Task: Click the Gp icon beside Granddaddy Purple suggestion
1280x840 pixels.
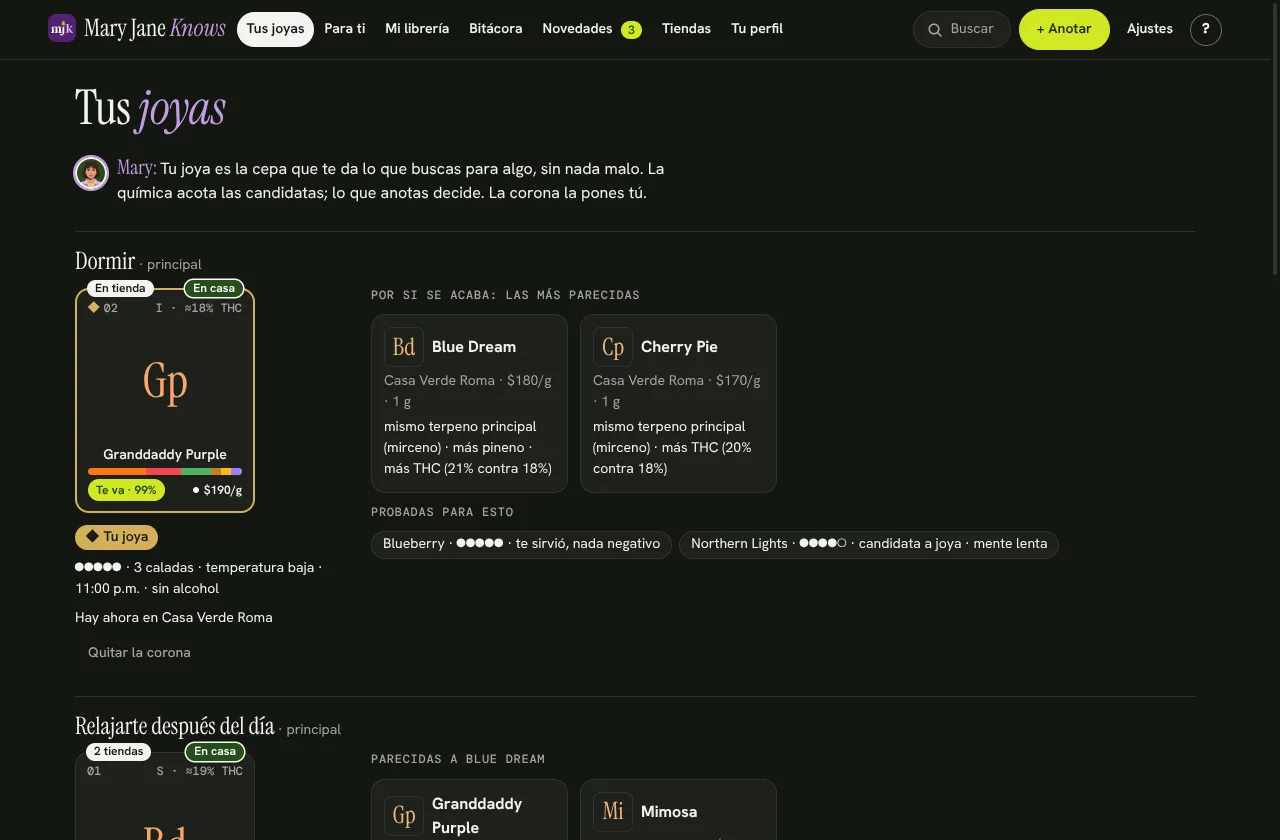Action: pyautogui.click(x=404, y=816)
